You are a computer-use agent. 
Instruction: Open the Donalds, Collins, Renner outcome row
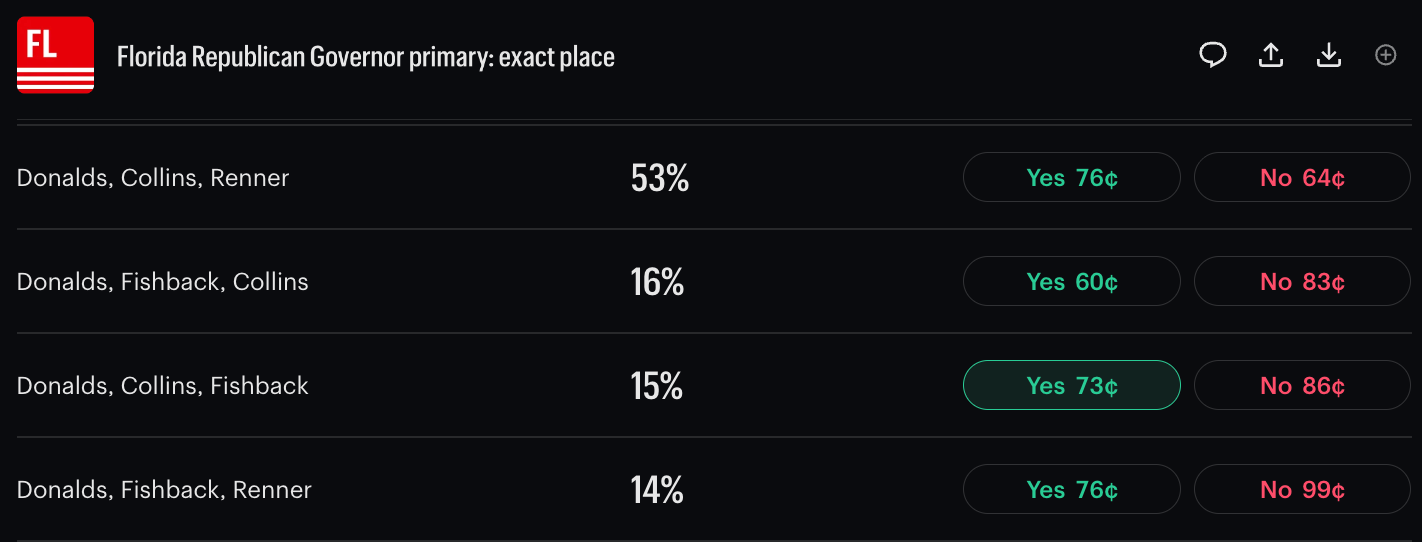[711, 178]
